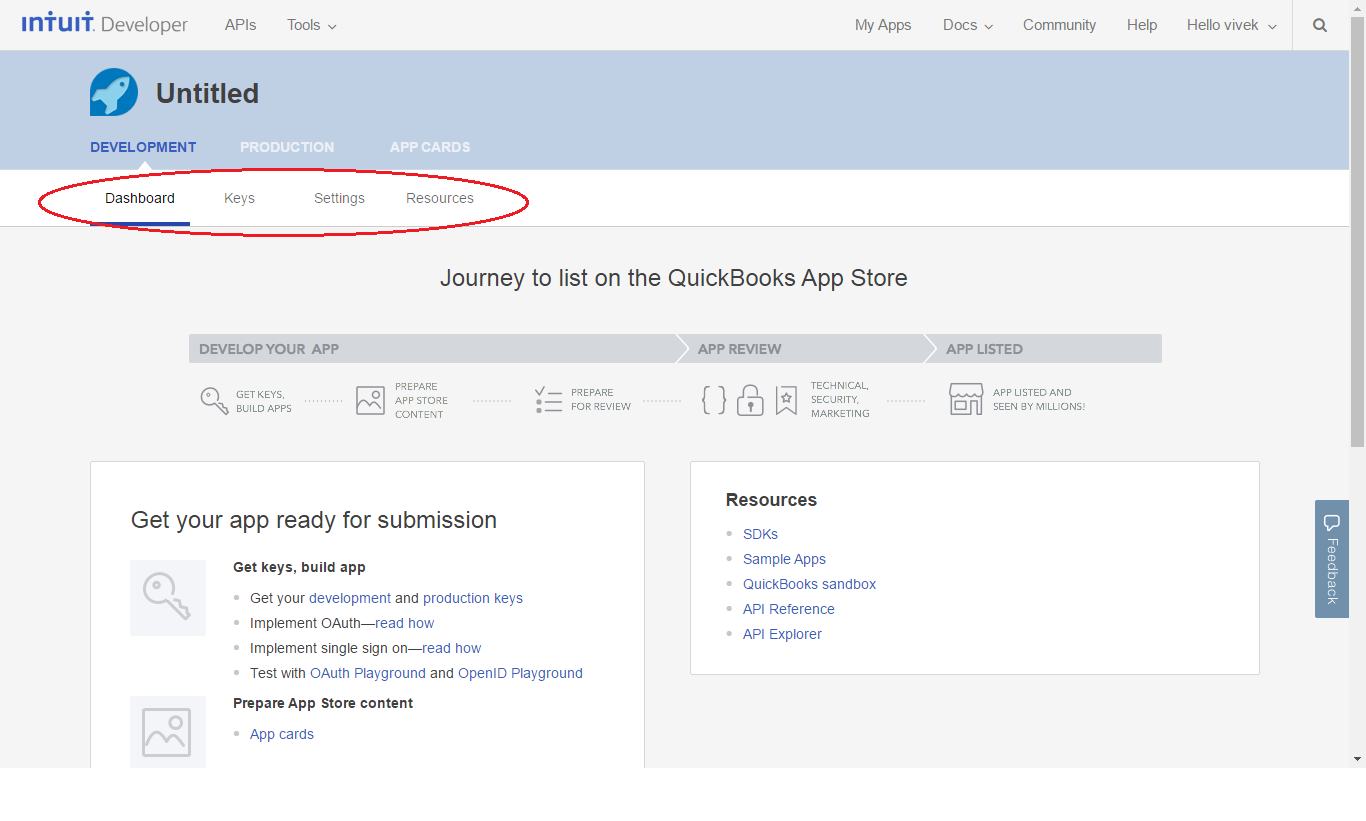1366x821 pixels.
Task: Click the checklist icon for Prepare for Review
Action: 548,400
